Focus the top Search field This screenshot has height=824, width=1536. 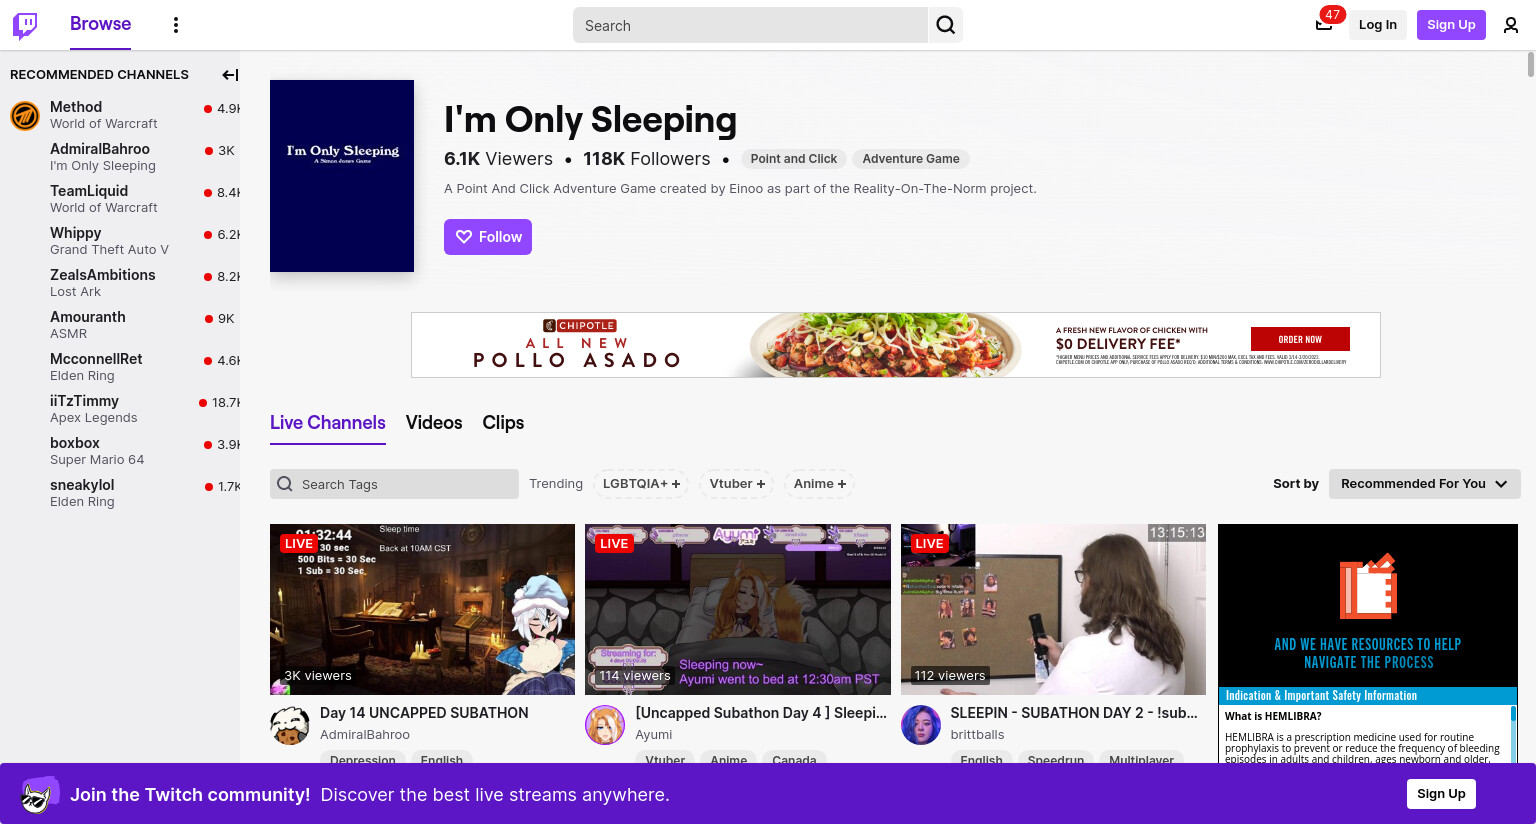tap(750, 25)
